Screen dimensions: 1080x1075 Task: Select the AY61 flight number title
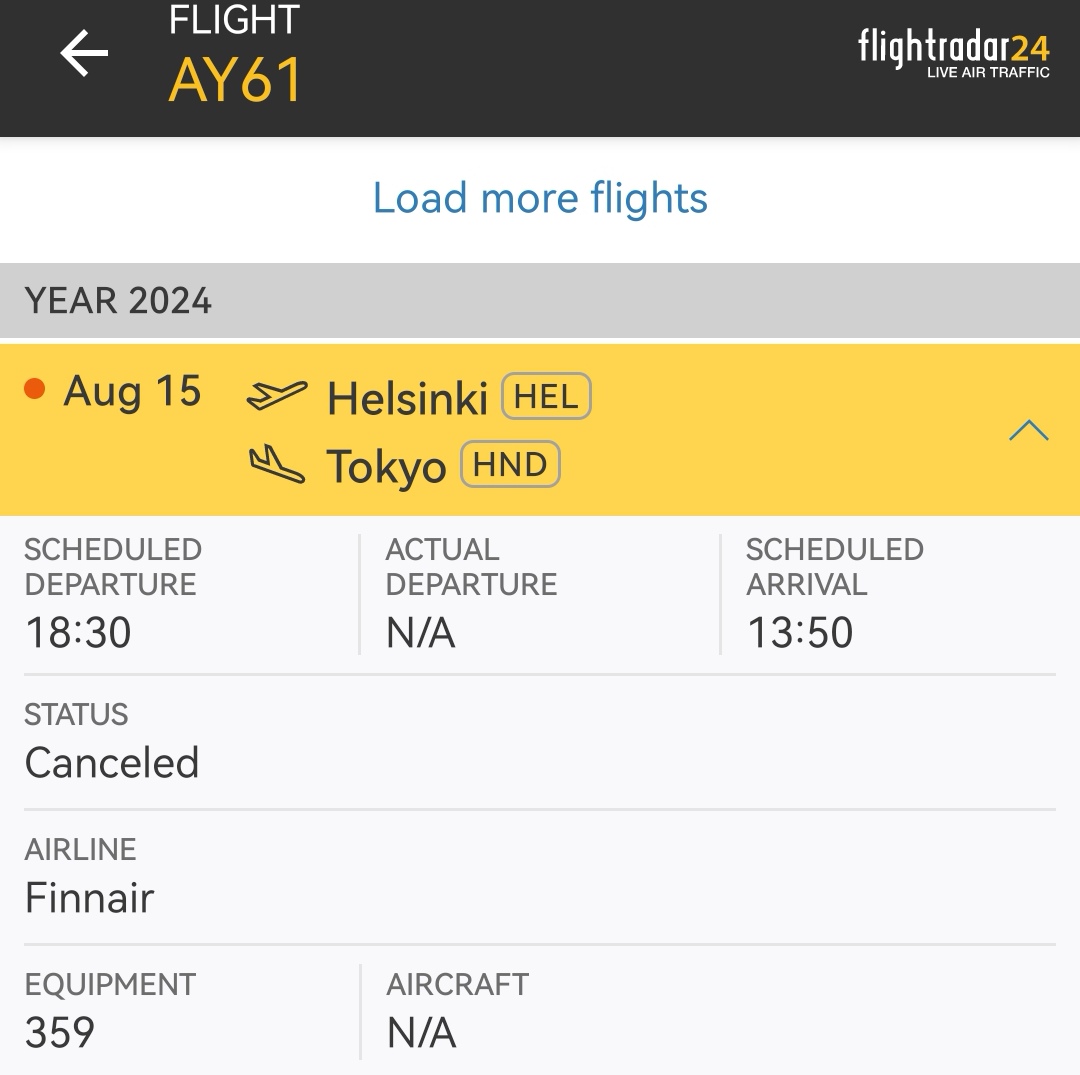pyautogui.click(x=235, y=81)
